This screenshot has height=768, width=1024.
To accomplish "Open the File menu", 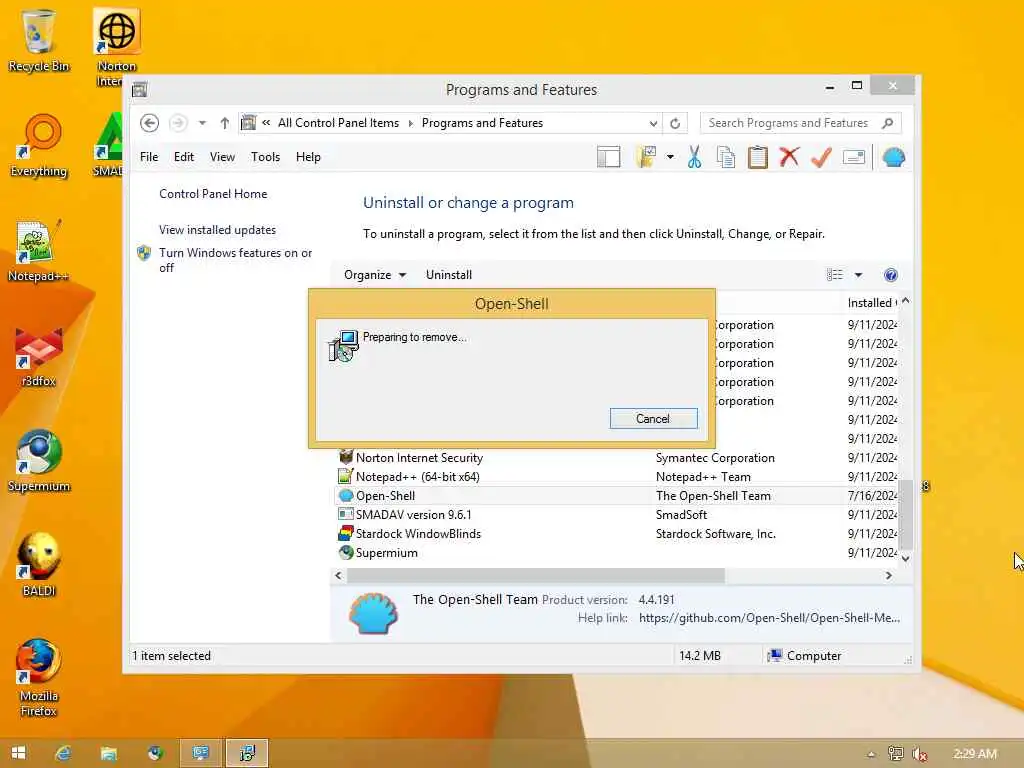I will pyautogui.click(x=149, y=157).
